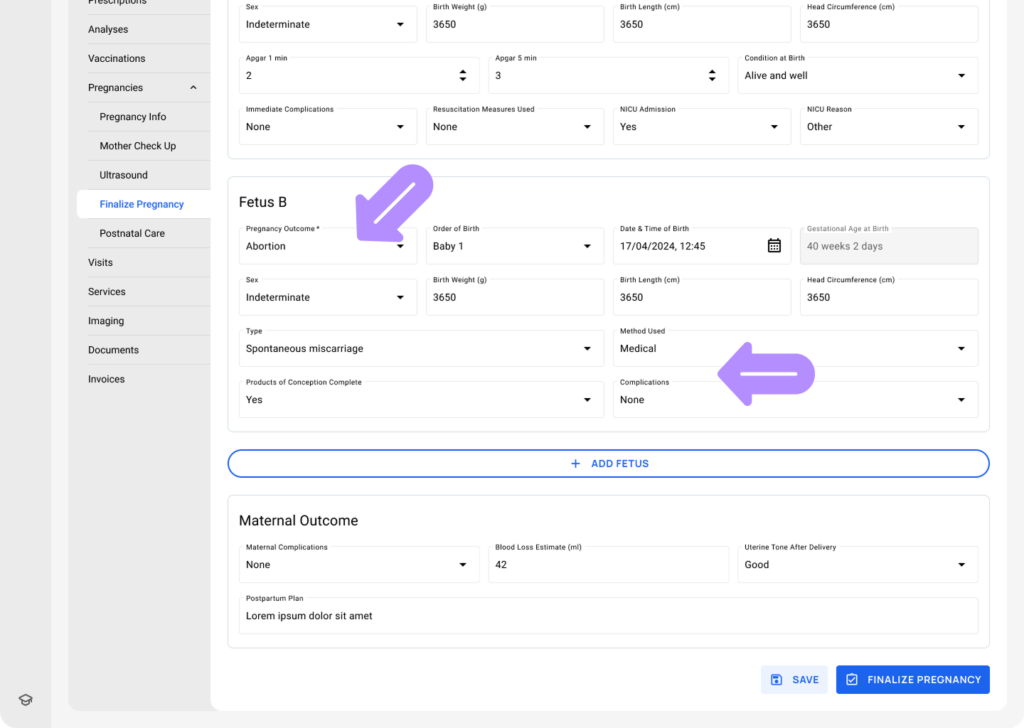The width and height of the screenshot is (1024, 728).
Task: Click graduation cap icon in bottom-left corner
Action: click(x=26, y=700)
